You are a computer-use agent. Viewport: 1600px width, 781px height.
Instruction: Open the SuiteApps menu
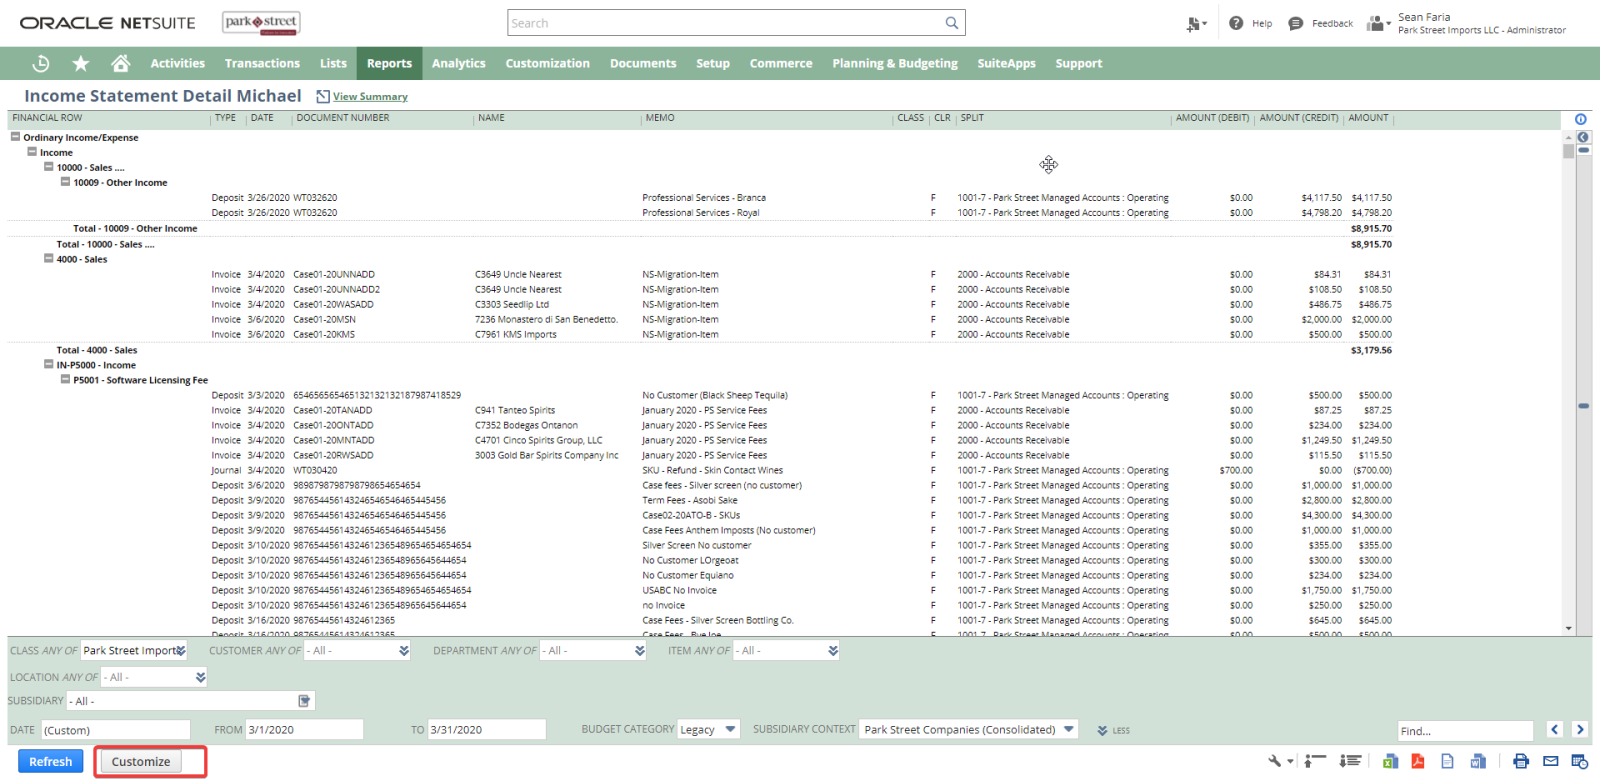click(x=1006, y=64)
